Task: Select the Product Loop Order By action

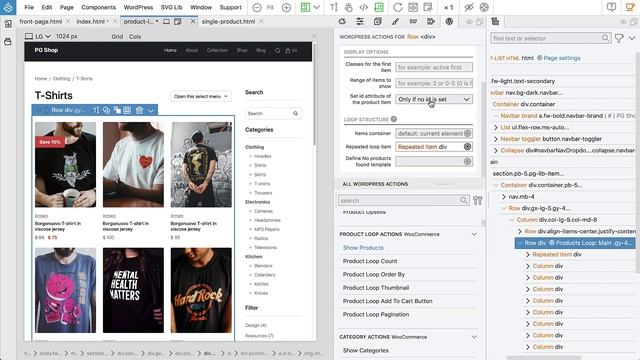Action: pos(373,274)
